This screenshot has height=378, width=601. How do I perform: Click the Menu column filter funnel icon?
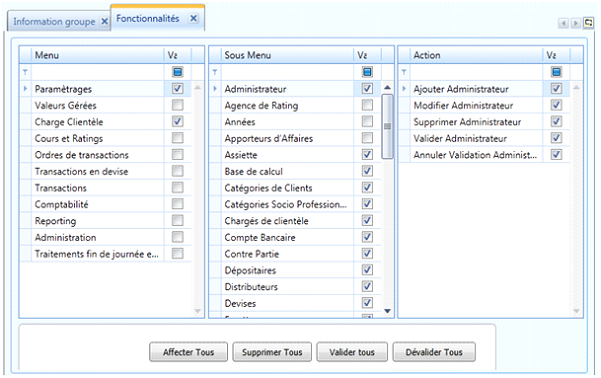(x=25, y=72)
